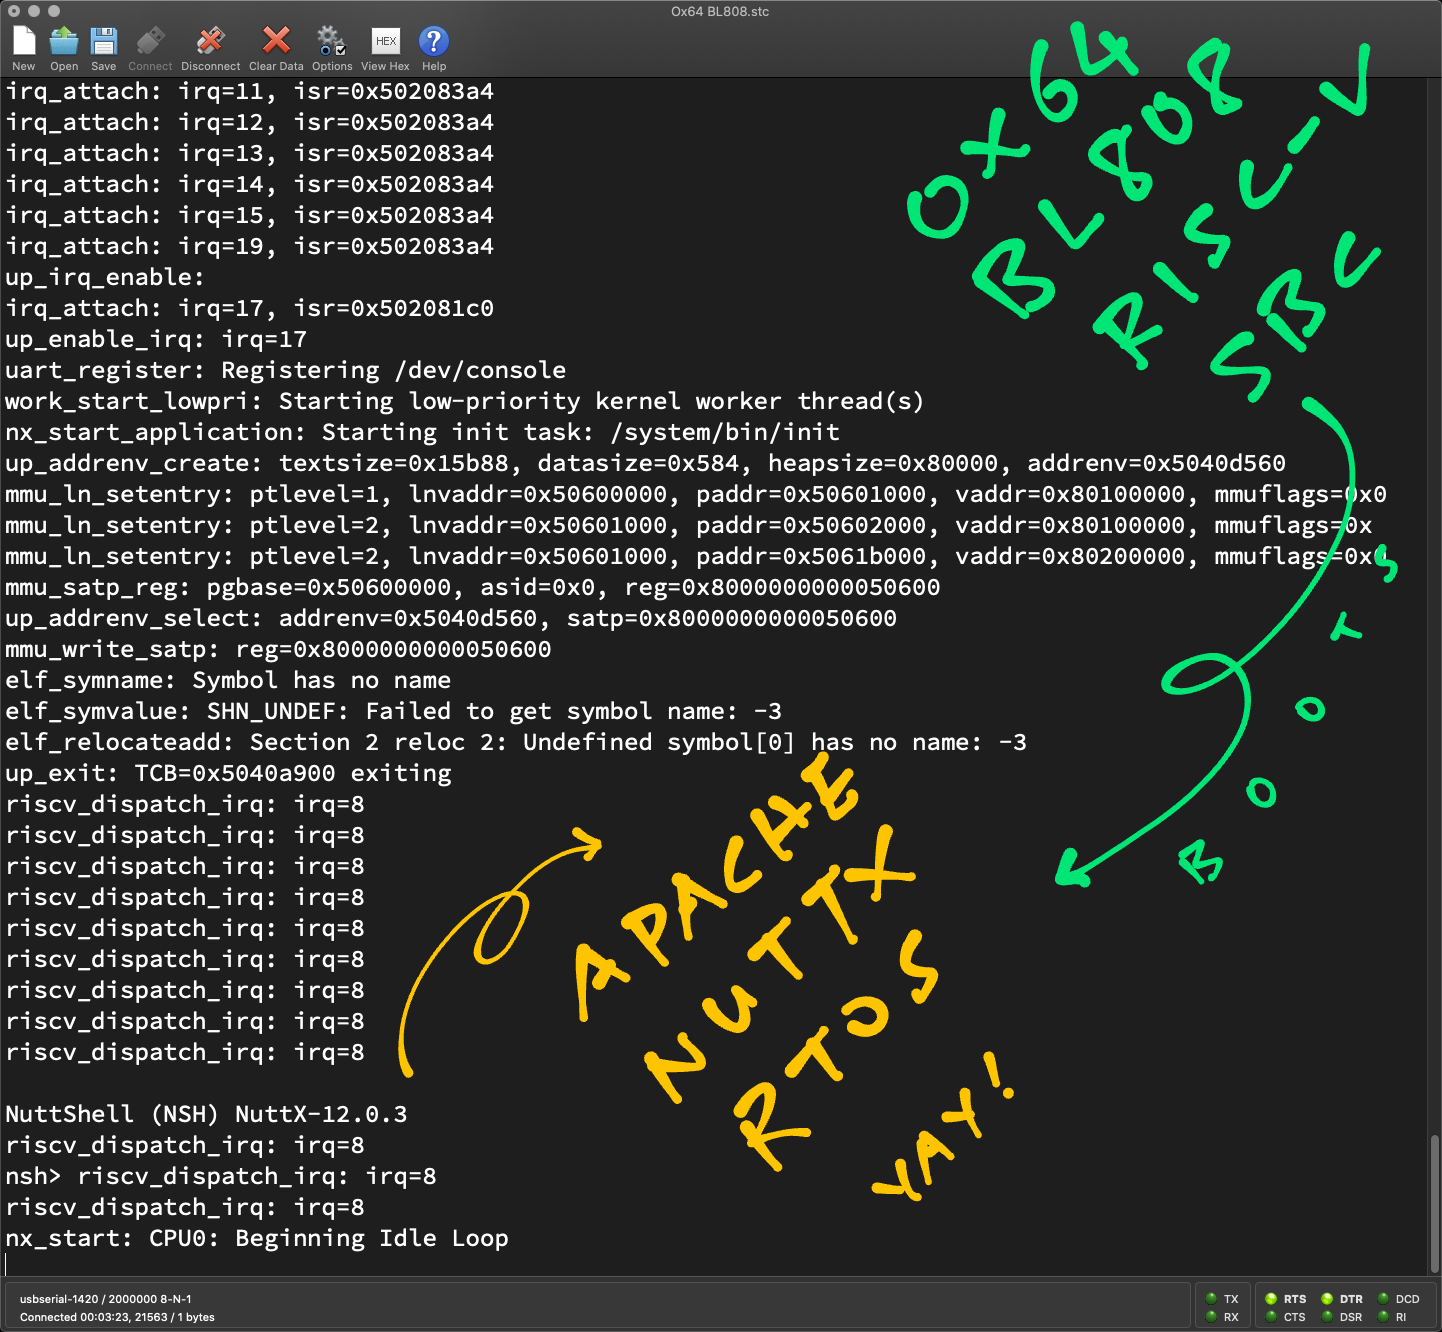The height and width of the screenshot is (1332, 1442).
Task: Click the 'uart_register: Registering /dev/console' line
Action: pos(285,370)
